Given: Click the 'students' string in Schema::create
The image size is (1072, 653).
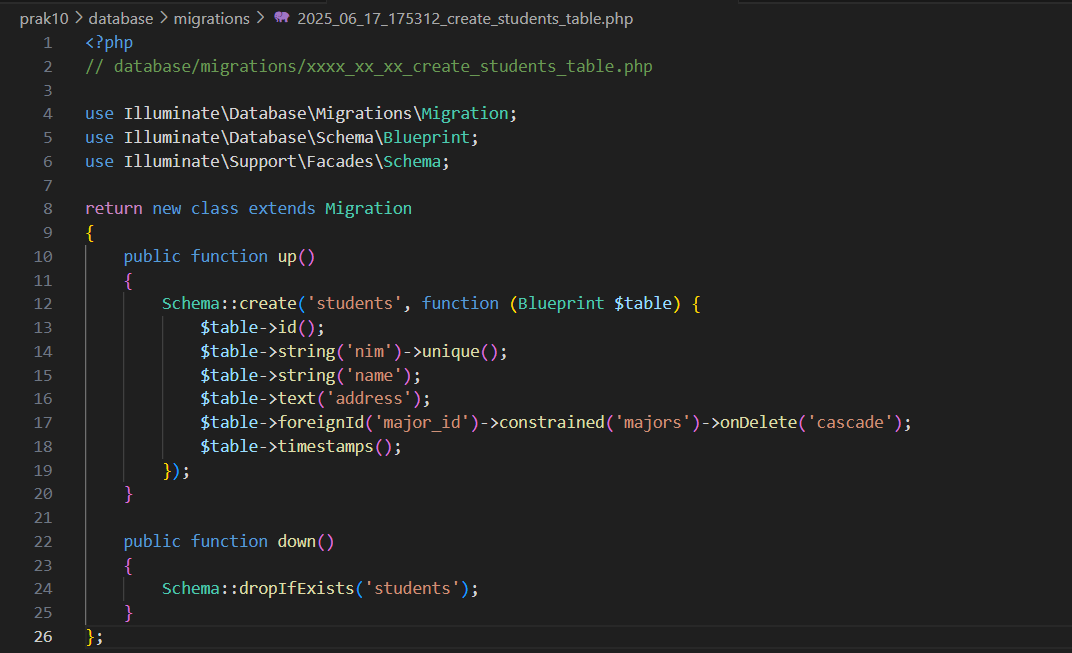Looking at the screenshot, I should point(364,303).
